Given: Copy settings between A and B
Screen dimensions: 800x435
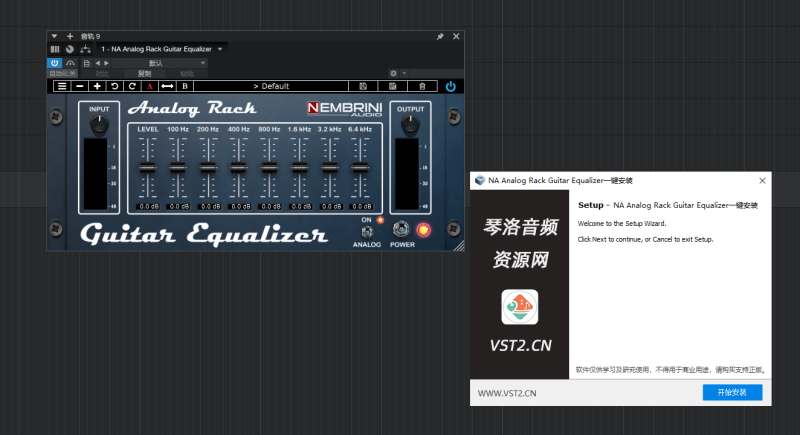Looking at the screenshot, I should [x=167, y=86].
